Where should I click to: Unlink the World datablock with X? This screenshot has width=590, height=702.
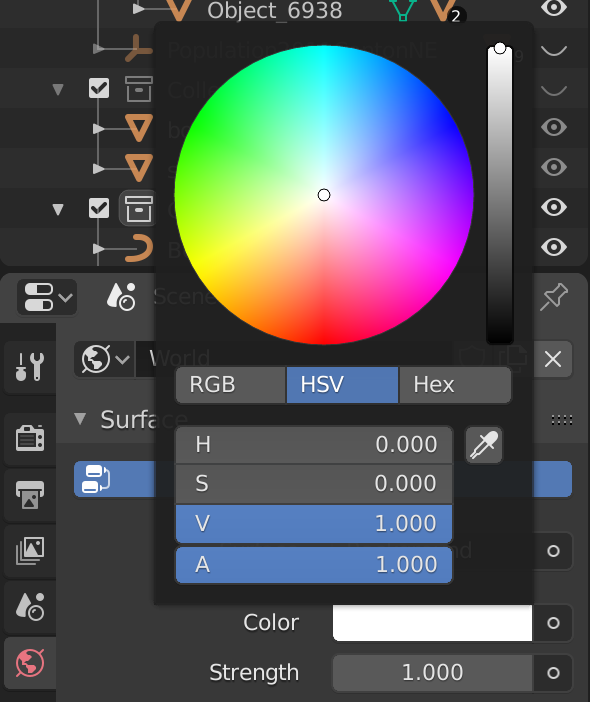tap(553, 359)
